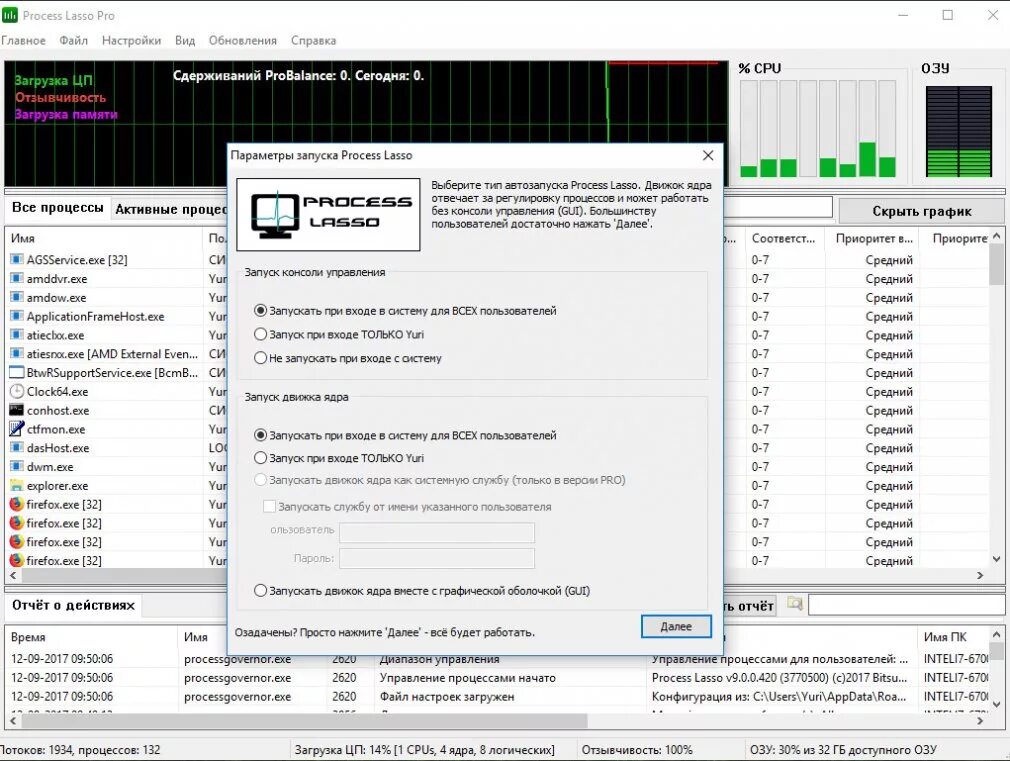
Task: Click the Имя ПК column header
Action: (x=953, y=637)
